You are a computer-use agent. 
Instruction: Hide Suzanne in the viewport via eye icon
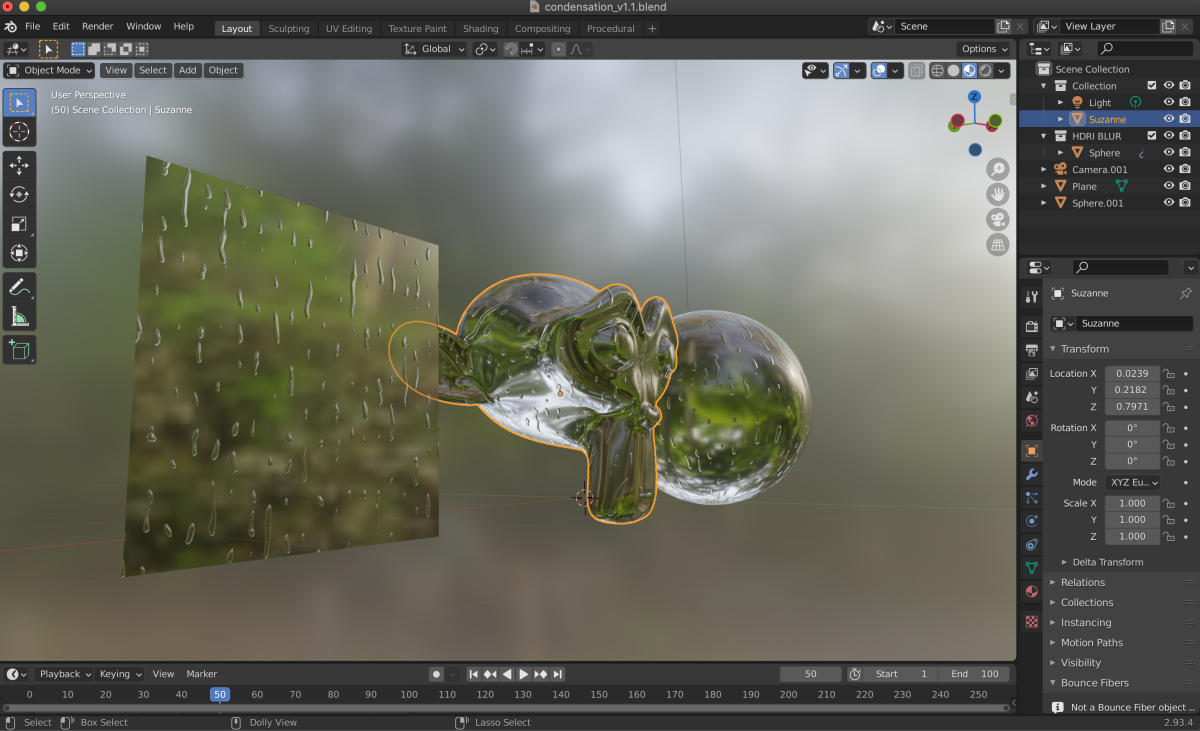click(1168, 119)
